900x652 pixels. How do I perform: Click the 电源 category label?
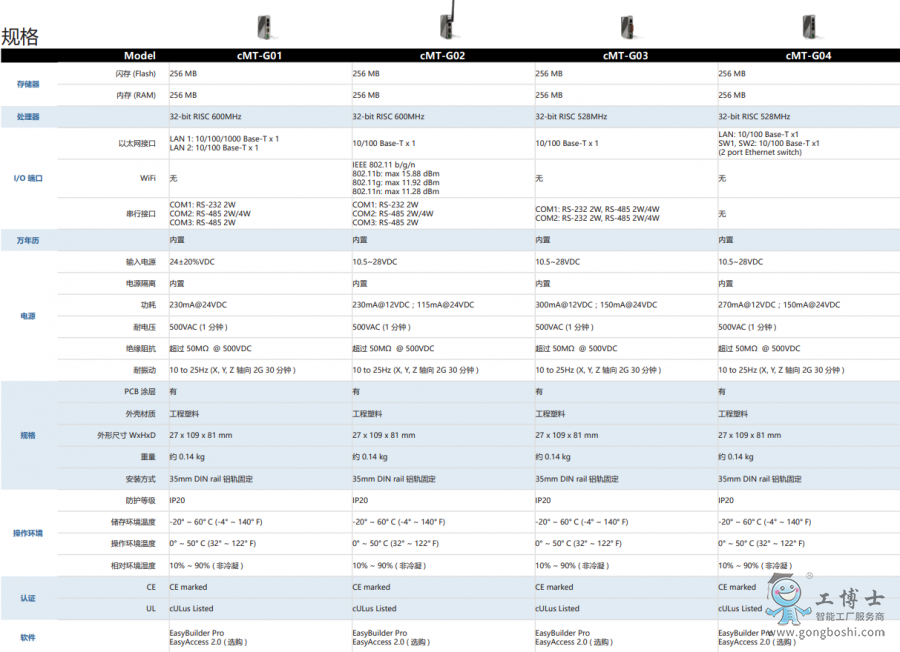[28, 316]
